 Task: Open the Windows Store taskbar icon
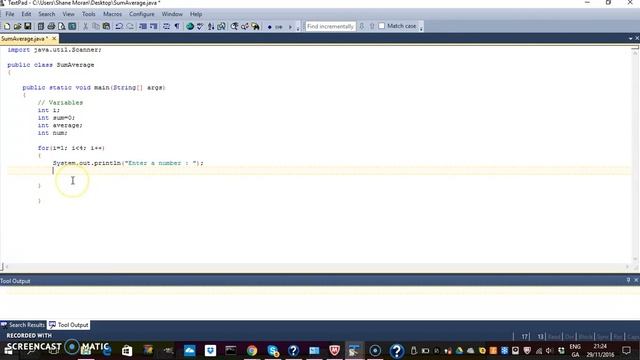[127, 350]
